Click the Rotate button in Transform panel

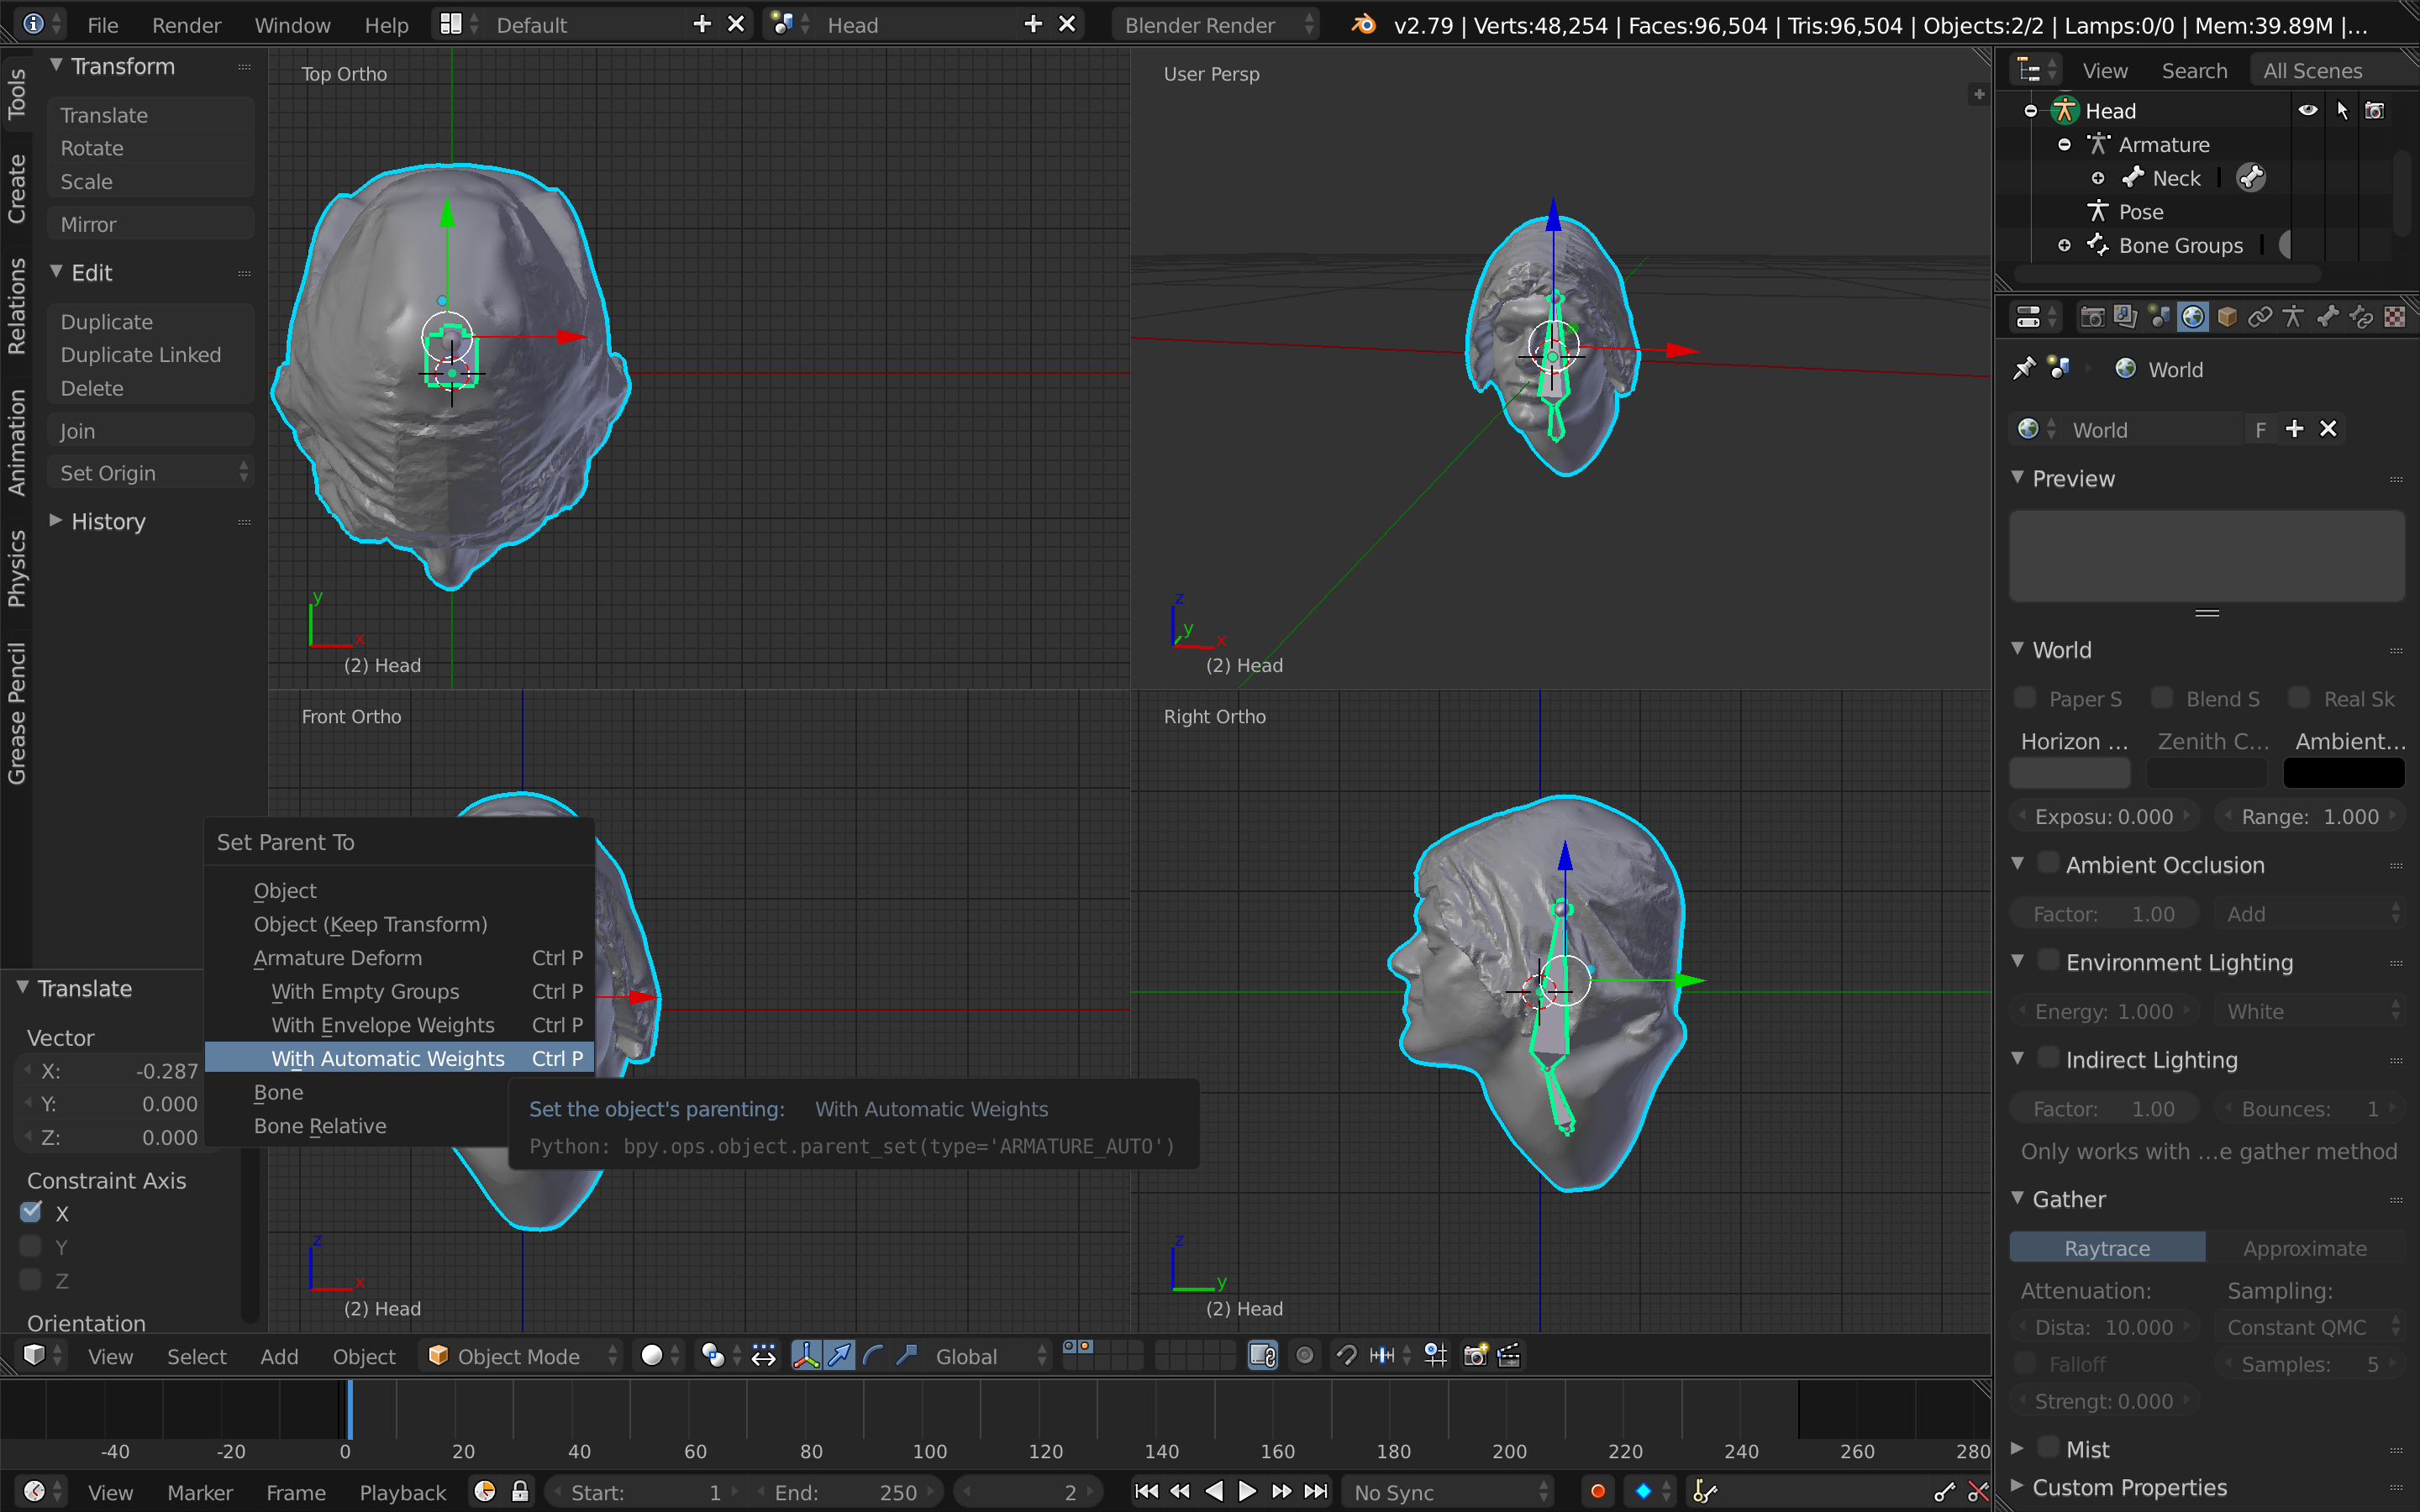(x=151, y=148)
